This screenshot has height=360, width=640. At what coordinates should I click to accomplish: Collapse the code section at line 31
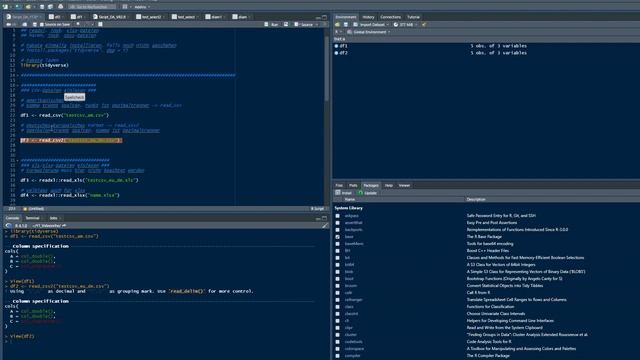tap(17, 160)
